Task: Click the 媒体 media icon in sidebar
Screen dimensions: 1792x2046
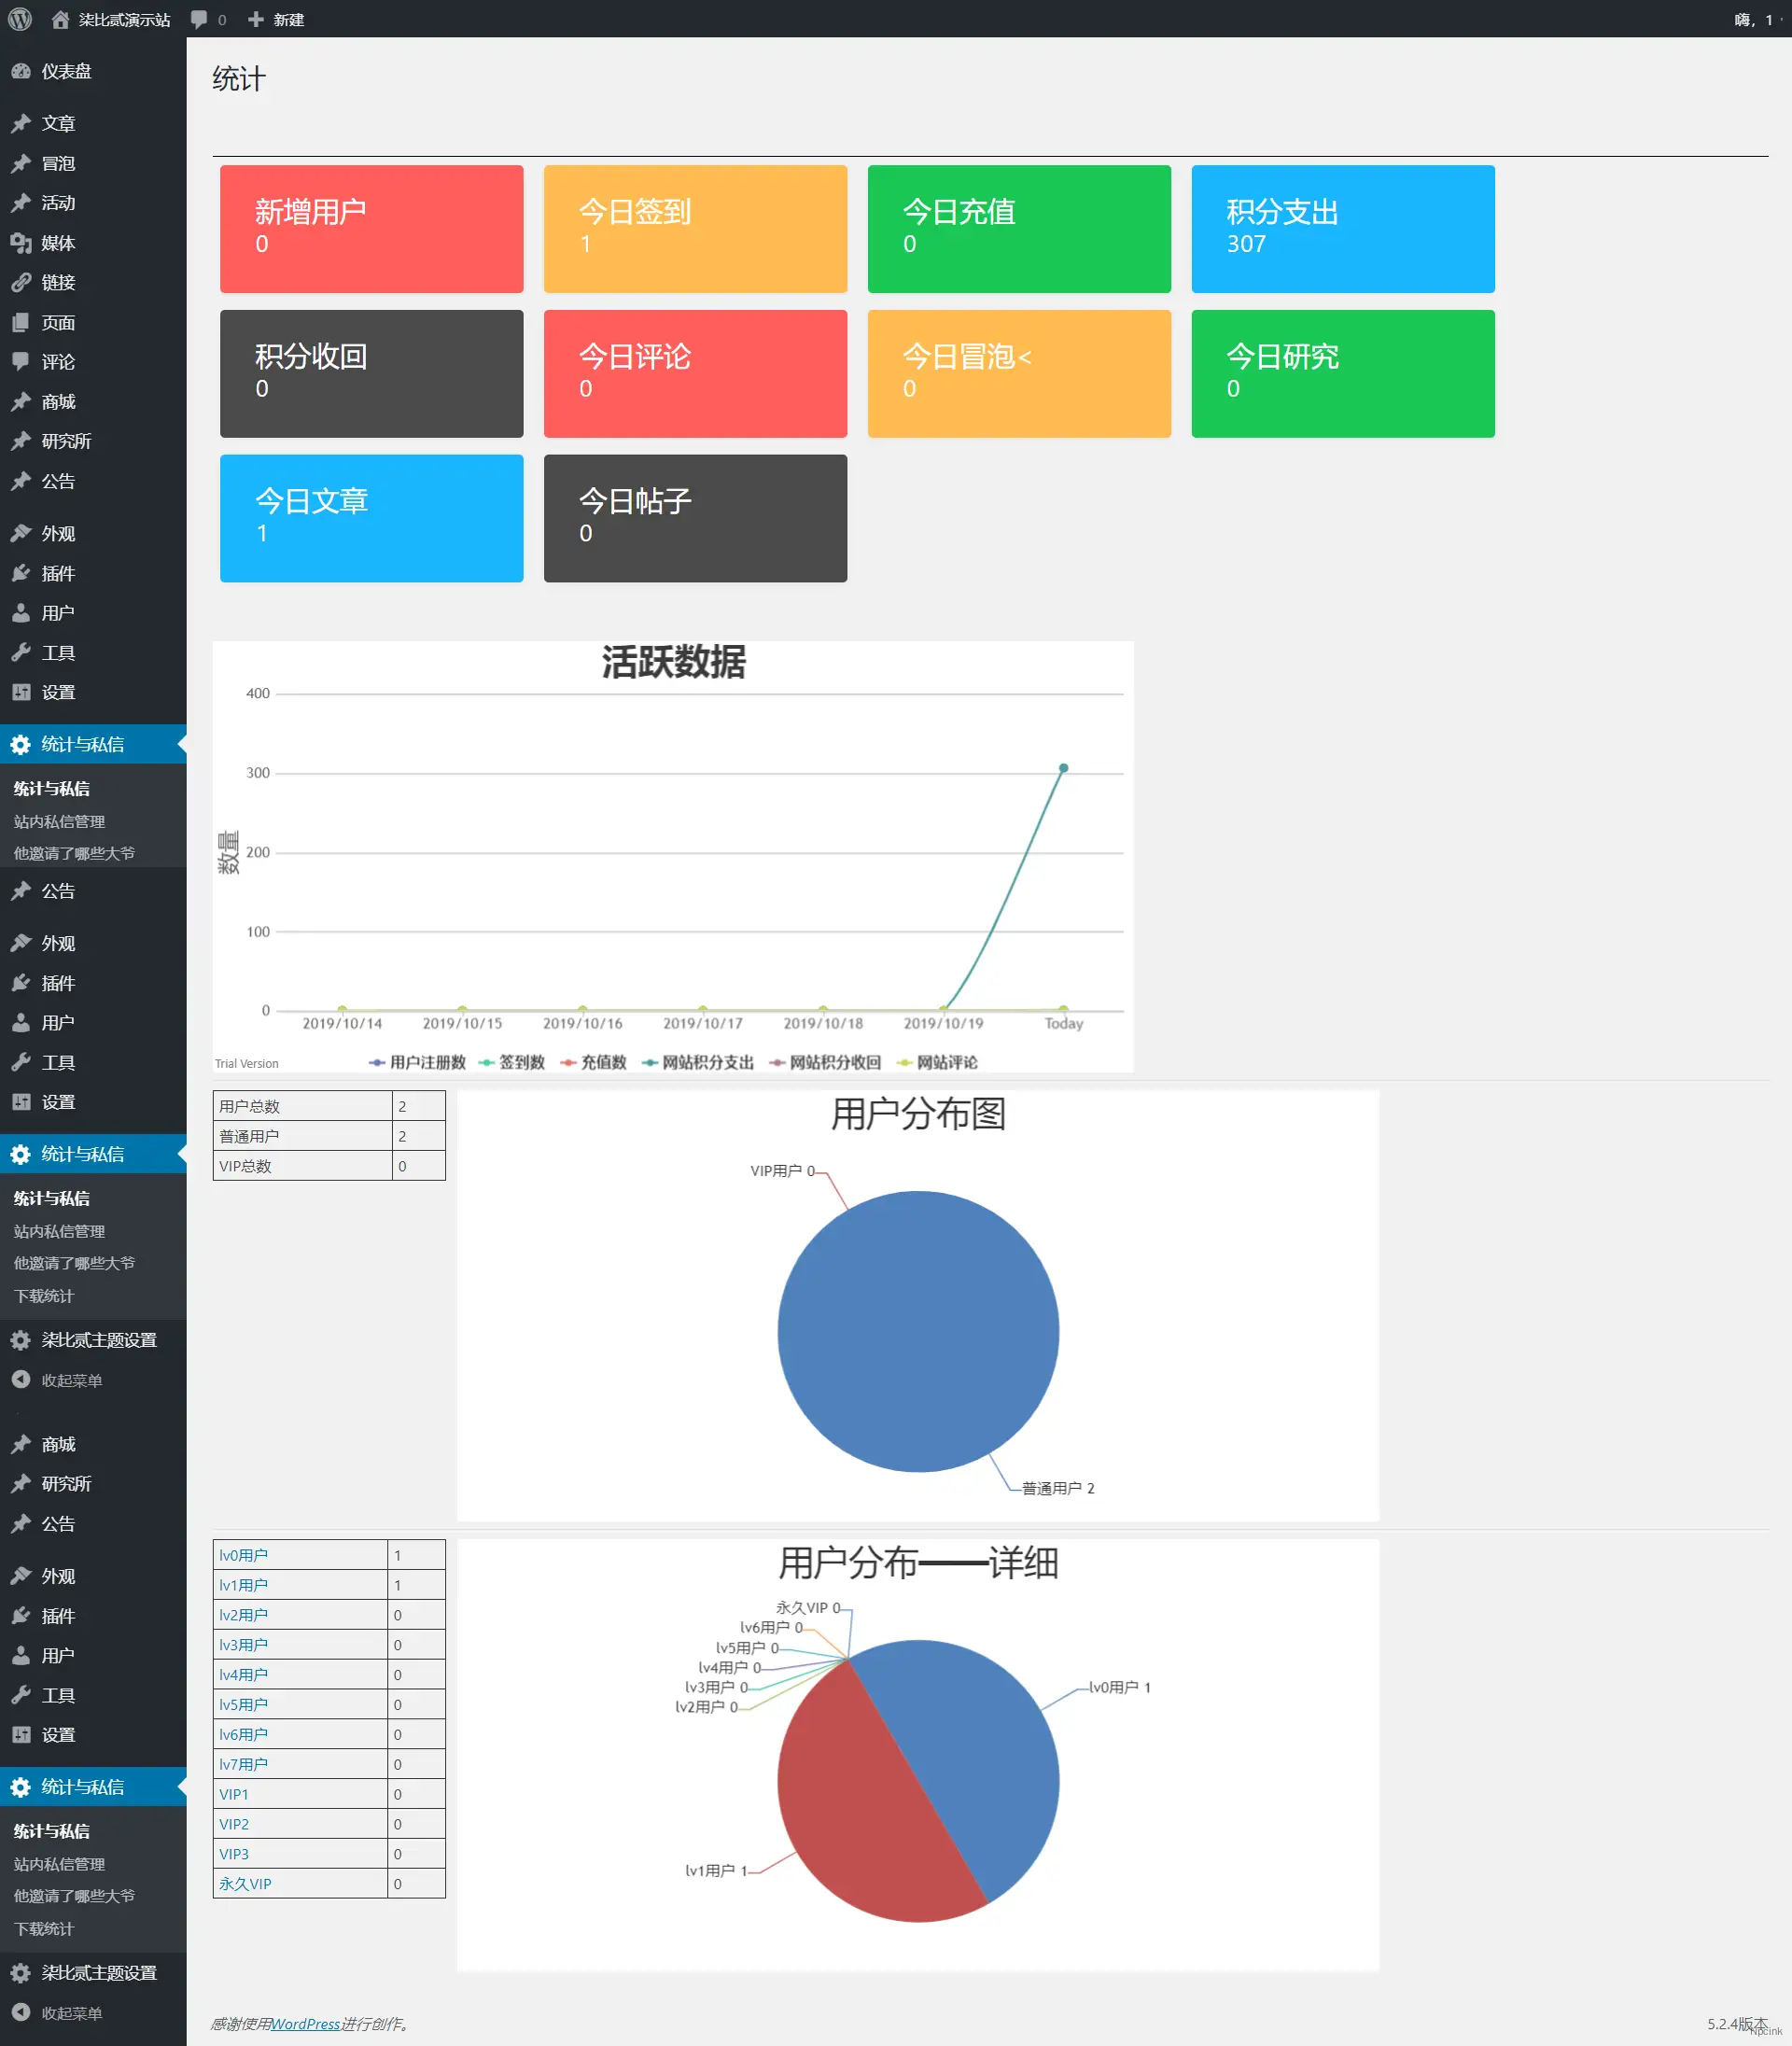Action: point(21,243)
